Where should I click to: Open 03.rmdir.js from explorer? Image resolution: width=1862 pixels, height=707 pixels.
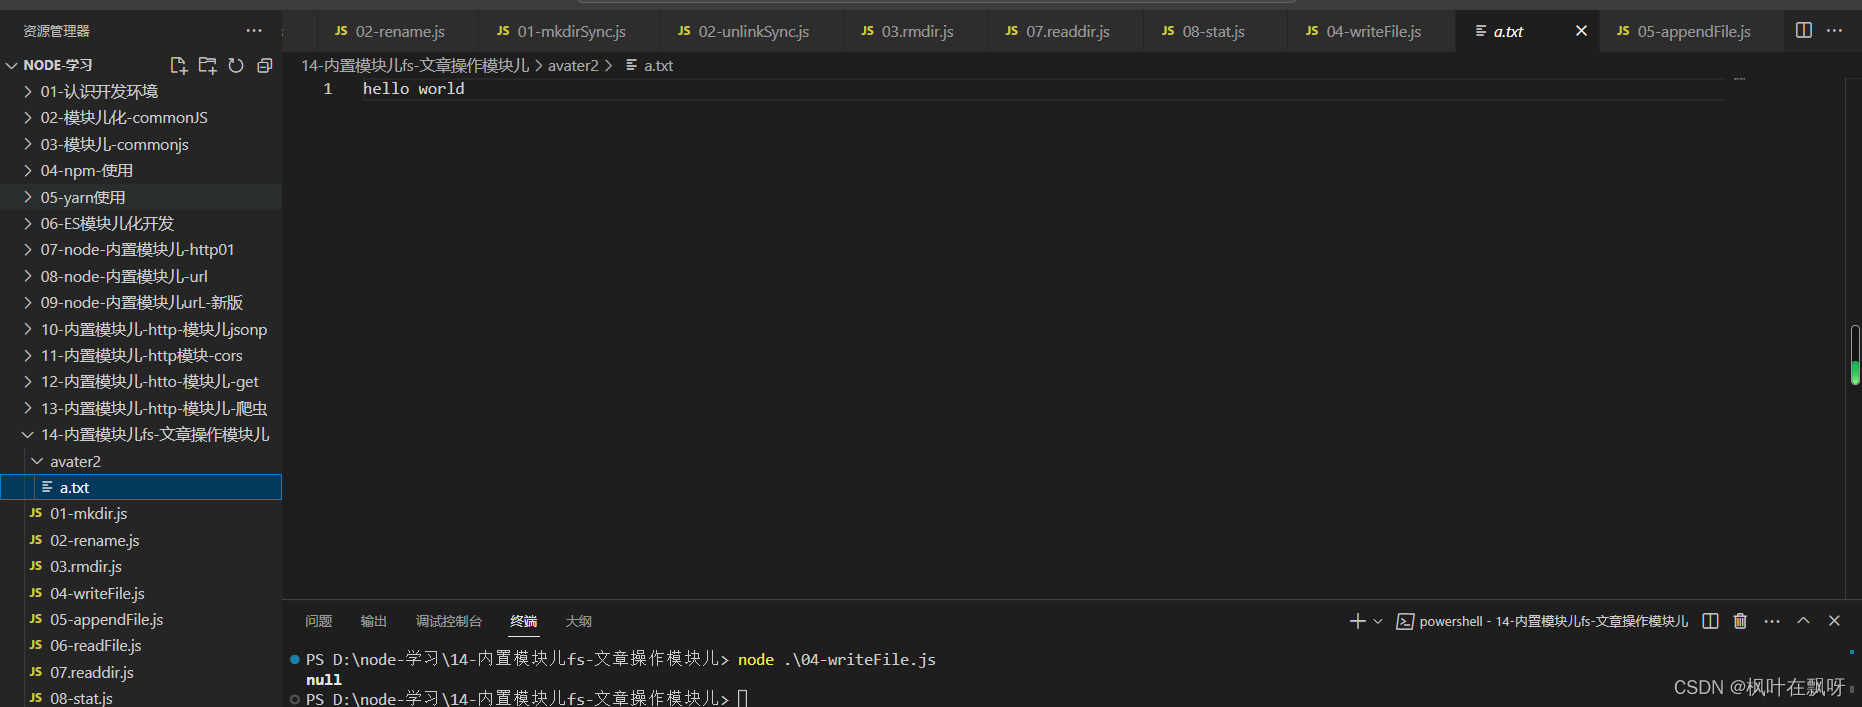pyautogui.click(x=141, y=566)
